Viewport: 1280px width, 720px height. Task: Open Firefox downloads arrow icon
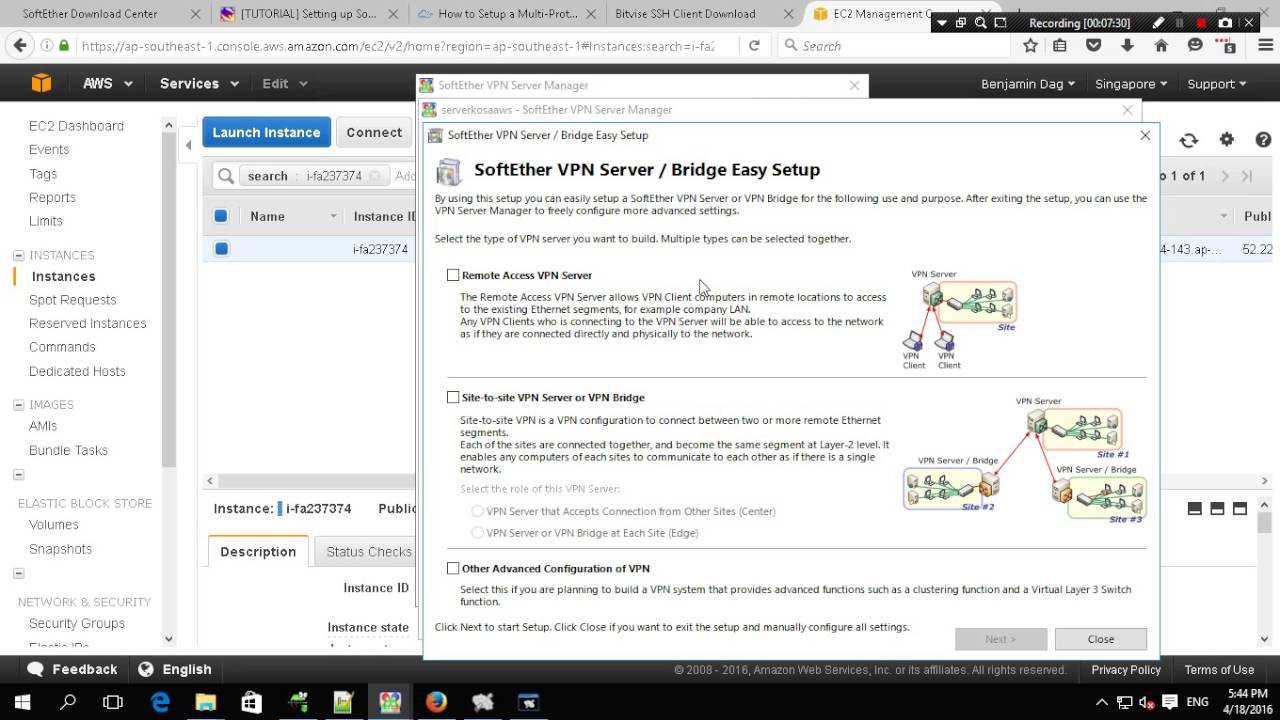click(x=1127, y=45)
